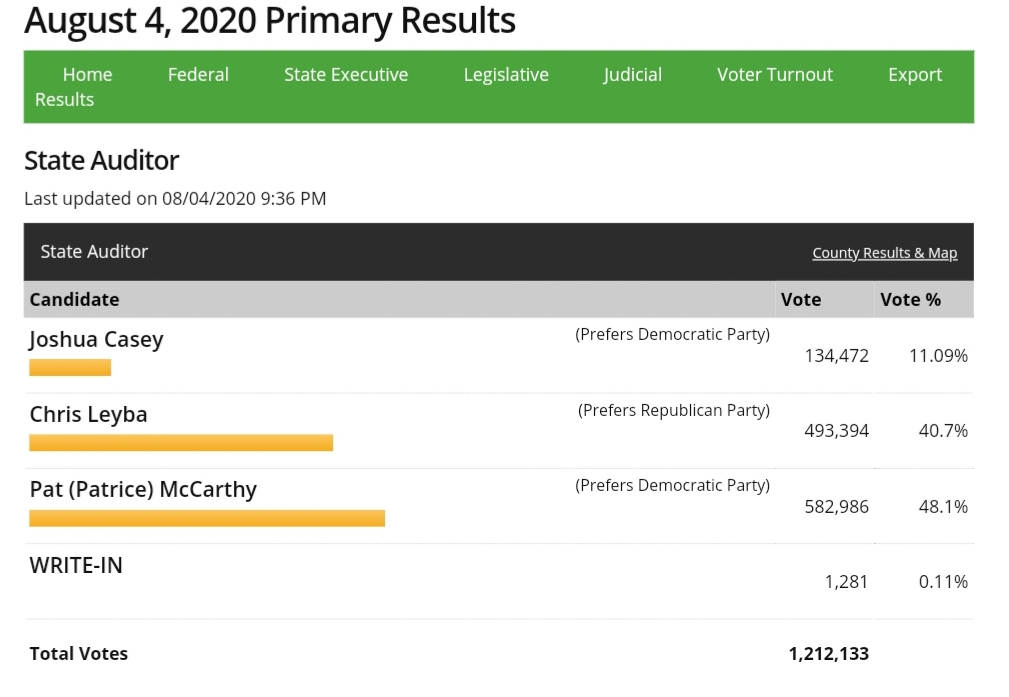Select candidate name Joshua Casey
Image resolution: width=1009 pixels, height=697 pixels.
pos(96,340)
